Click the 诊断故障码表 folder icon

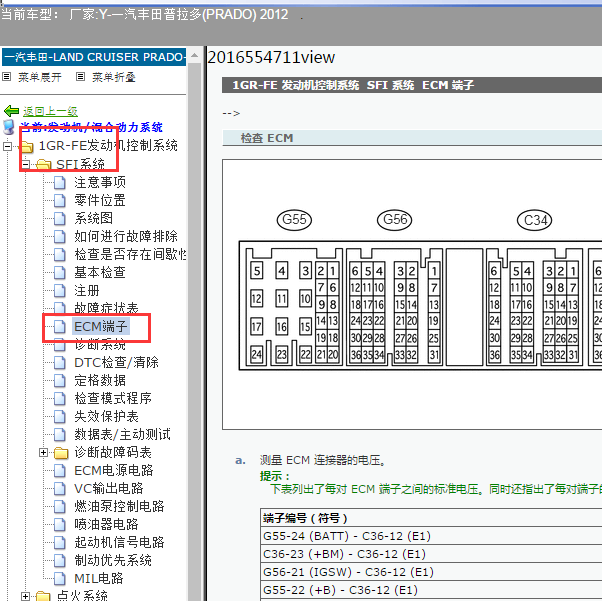(x=61, y=453)
